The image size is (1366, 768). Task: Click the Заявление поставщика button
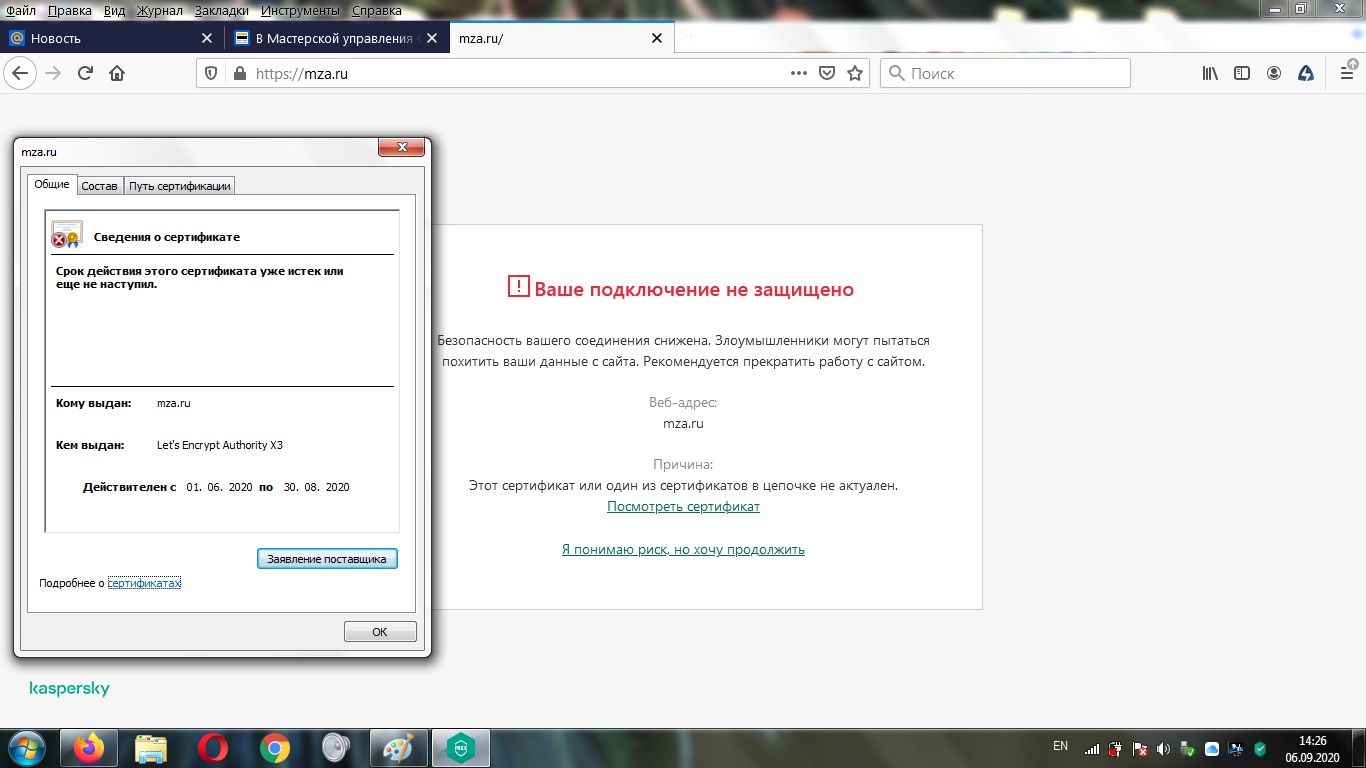tap(327, 559)
